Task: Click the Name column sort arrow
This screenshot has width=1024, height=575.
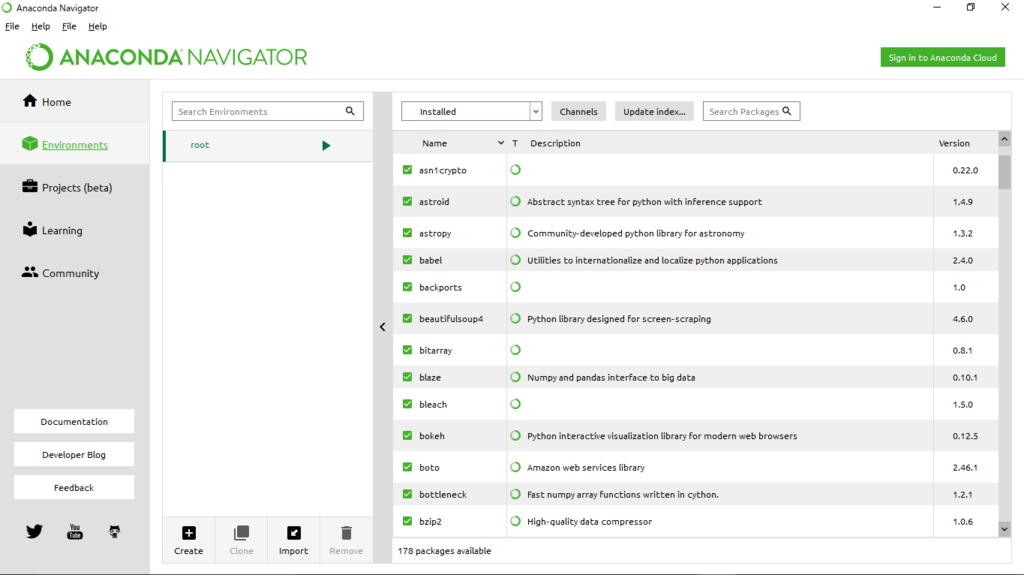Action: [x=501, y=143]
